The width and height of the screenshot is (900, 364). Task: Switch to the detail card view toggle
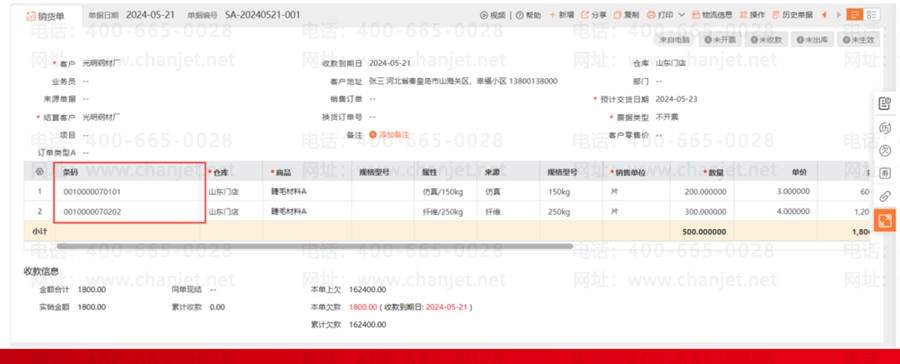pyautogui.click(x=872, y=15)
